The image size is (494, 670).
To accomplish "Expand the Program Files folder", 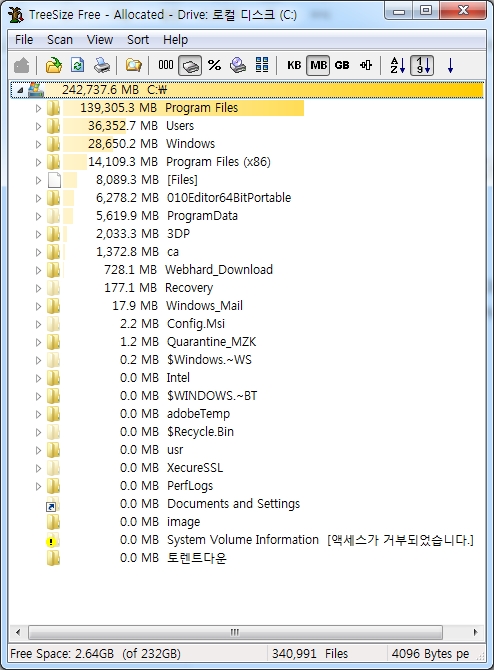I will coord(38,108).
